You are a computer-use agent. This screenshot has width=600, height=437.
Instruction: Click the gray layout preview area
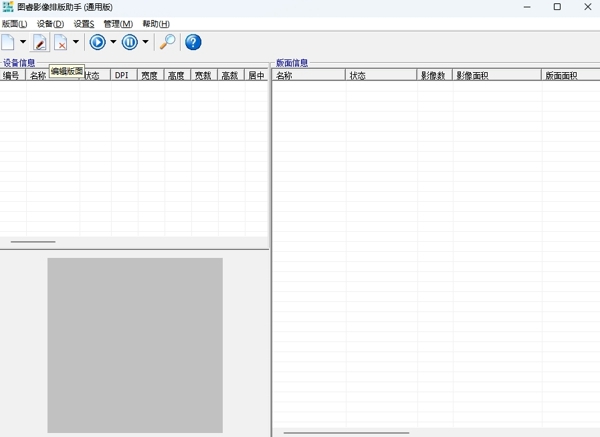coord(135,345)
